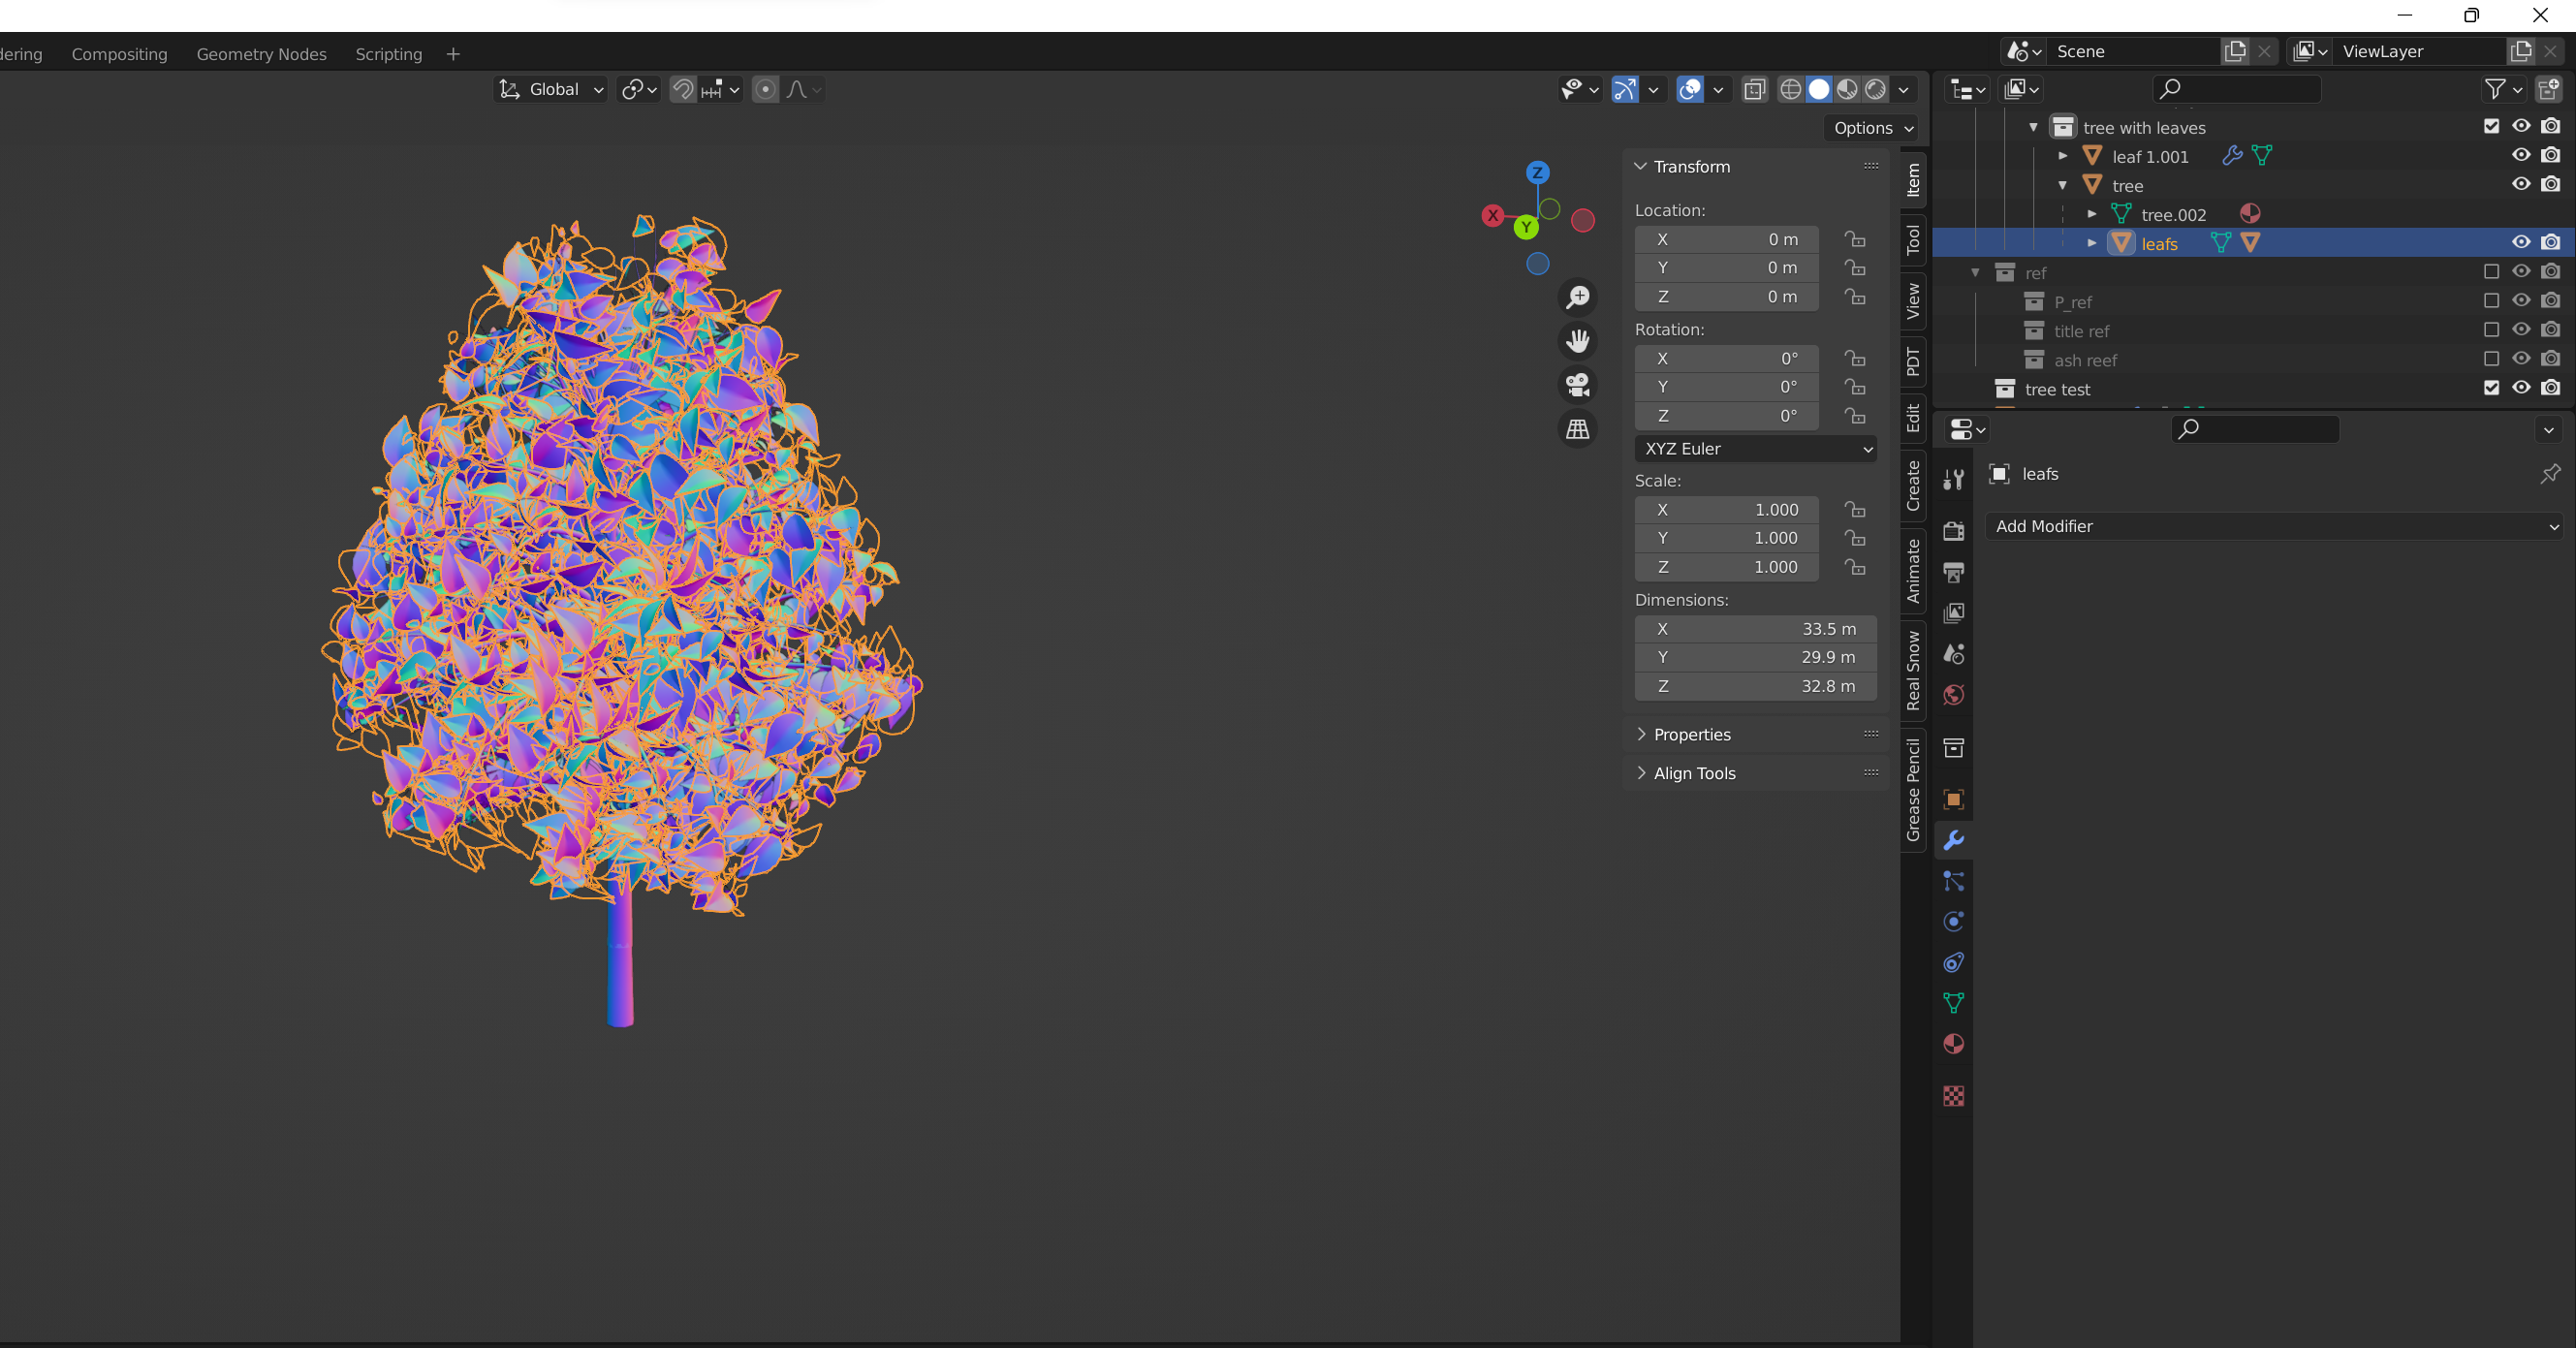Uncheck the tree test collection checkbox
This screenshot has height=1348, width=2576.
click(2491, 388)
